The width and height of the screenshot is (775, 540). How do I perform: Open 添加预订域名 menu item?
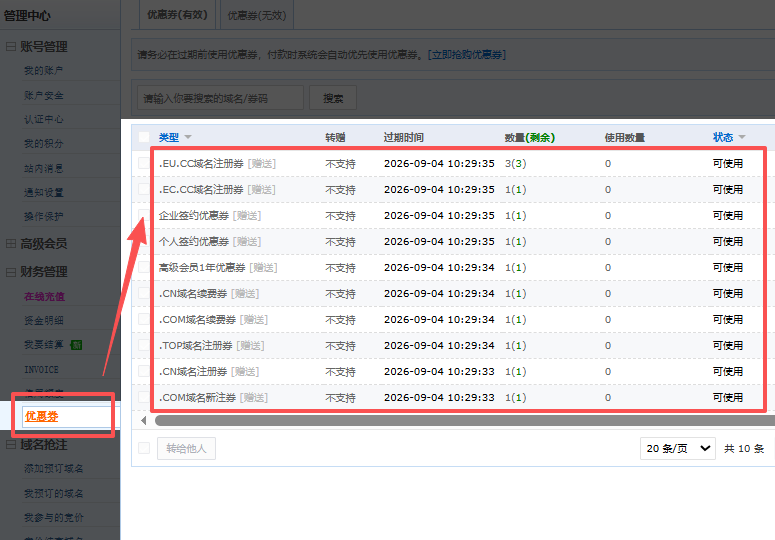(53, 468)
